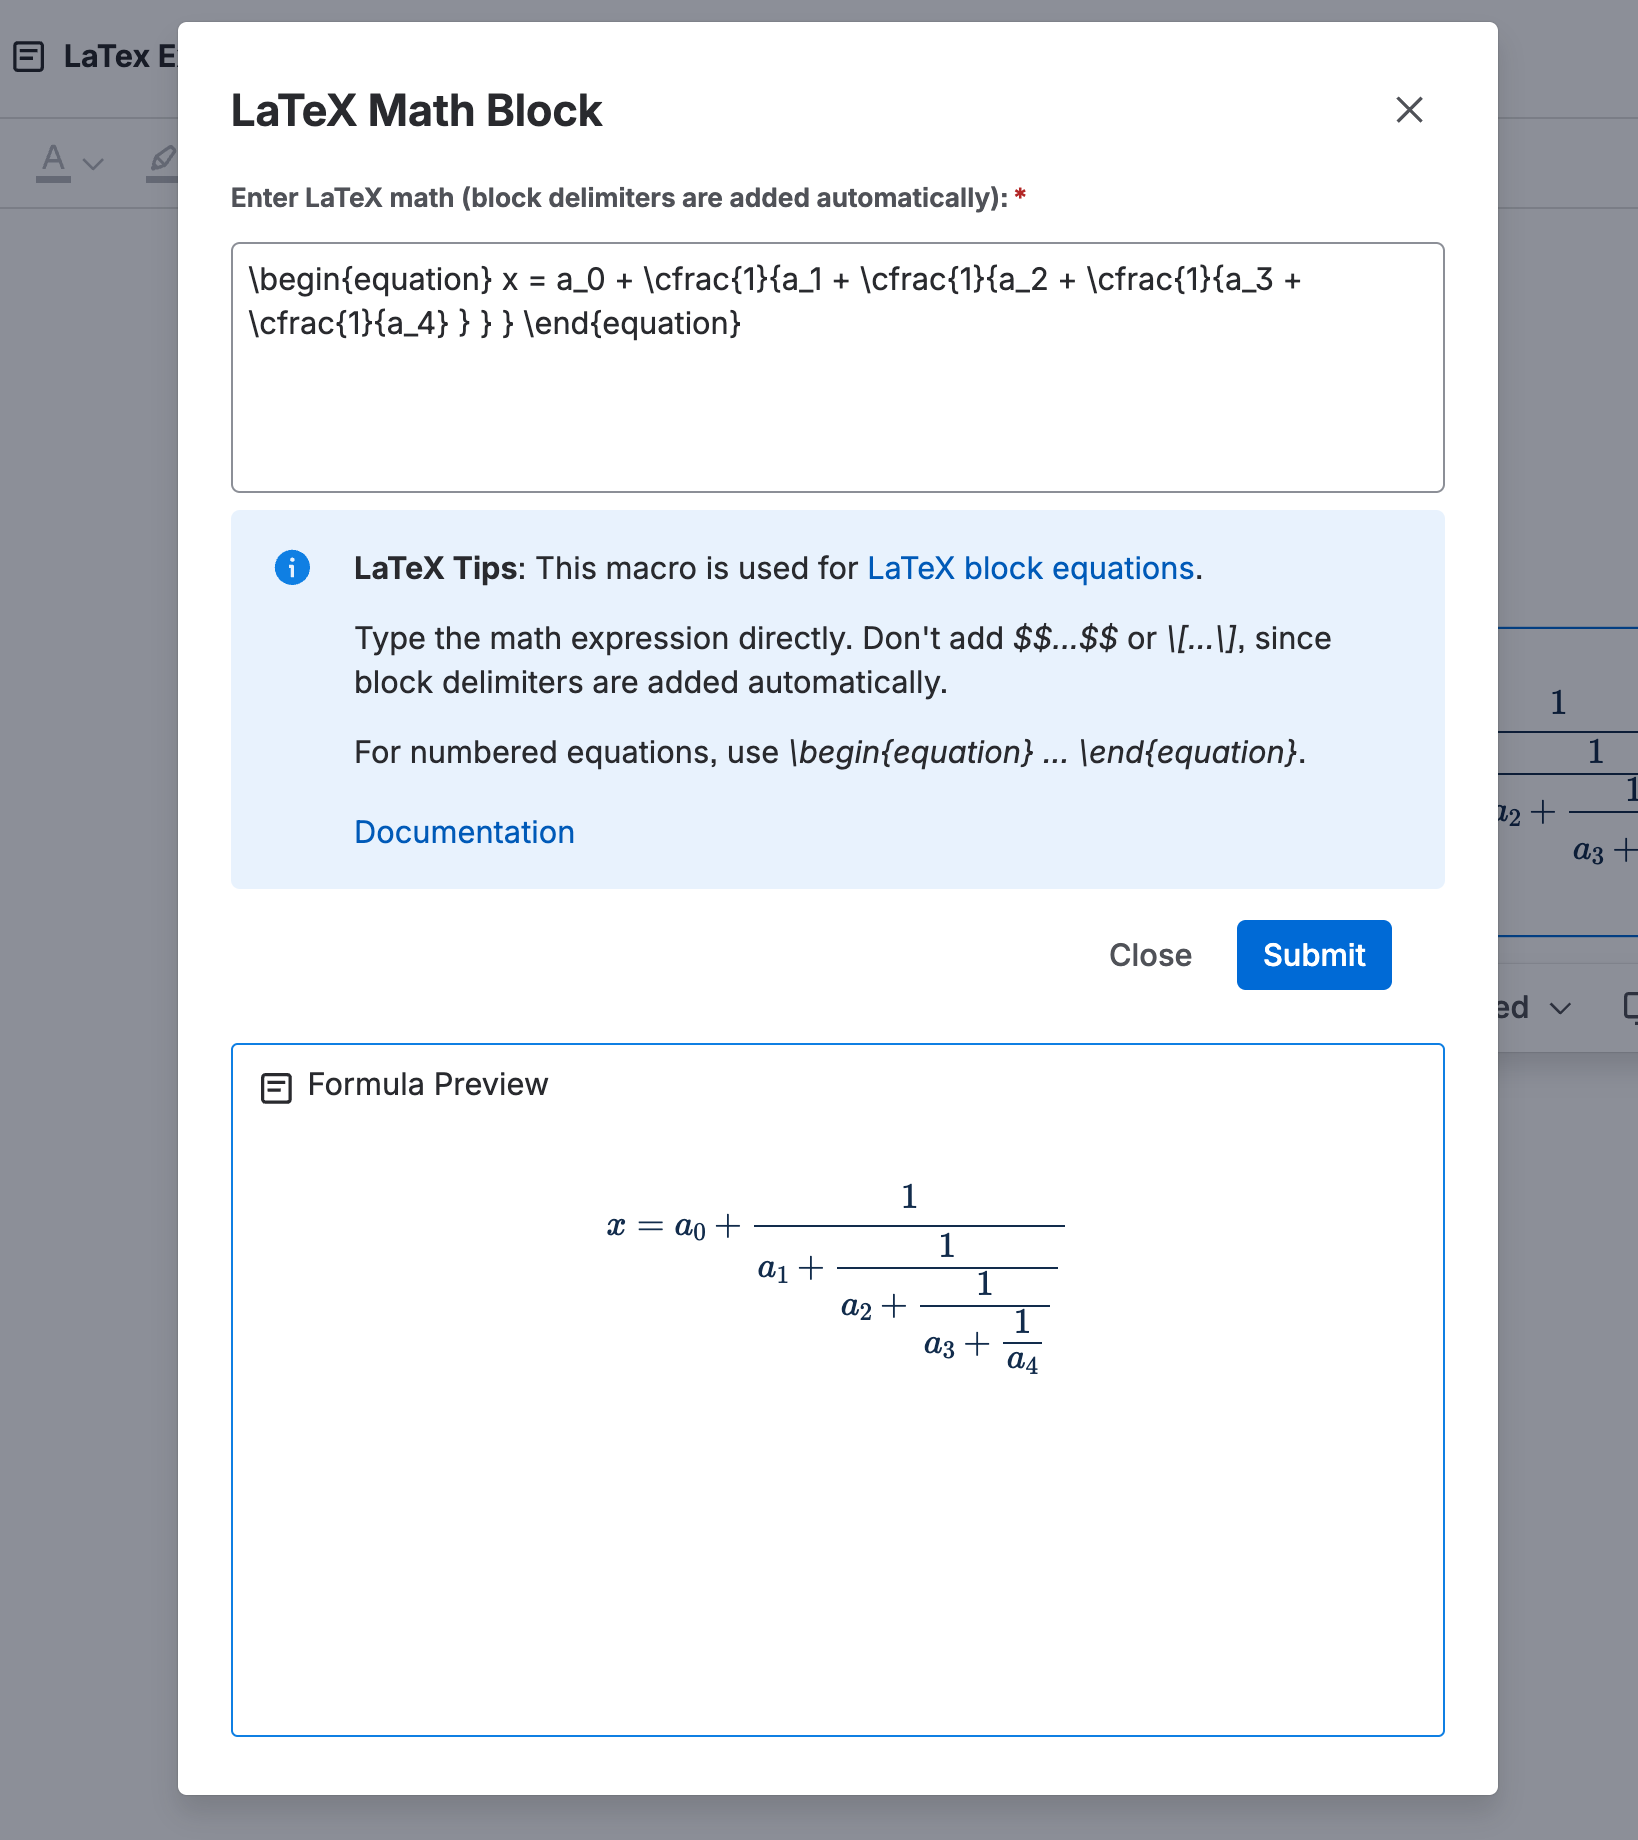Expand the saved status dropdown on the right
This screenshot has width=1638, height=1840.
[1559, 1008]
